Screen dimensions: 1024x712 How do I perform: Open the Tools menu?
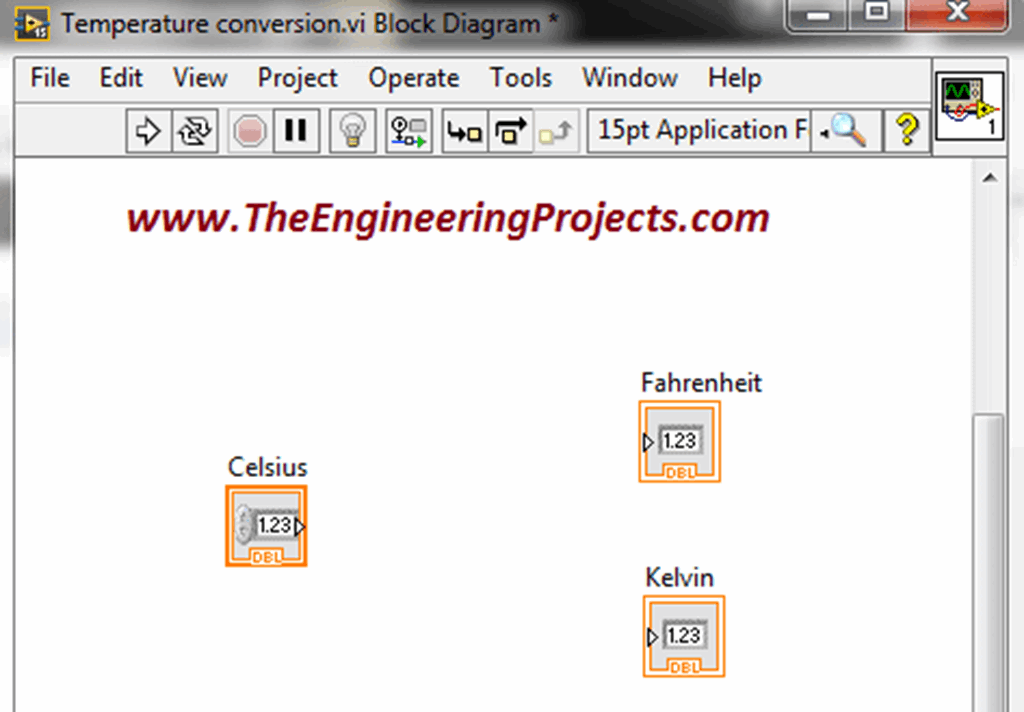(520, 78)
